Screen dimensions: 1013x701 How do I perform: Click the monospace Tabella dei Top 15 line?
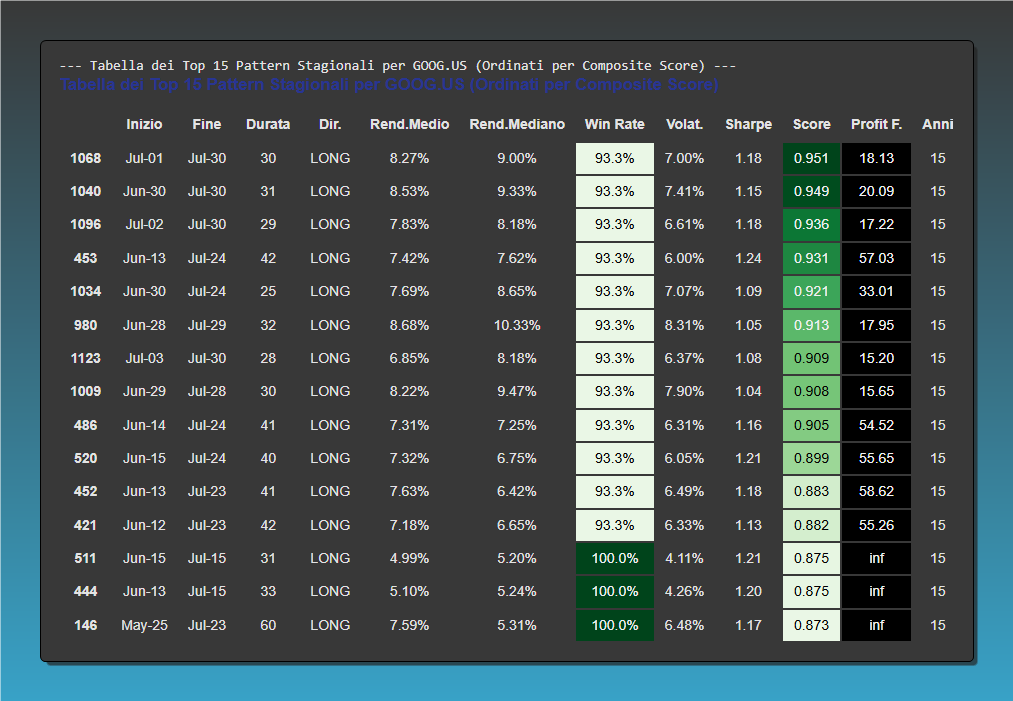tap(397, 65)
